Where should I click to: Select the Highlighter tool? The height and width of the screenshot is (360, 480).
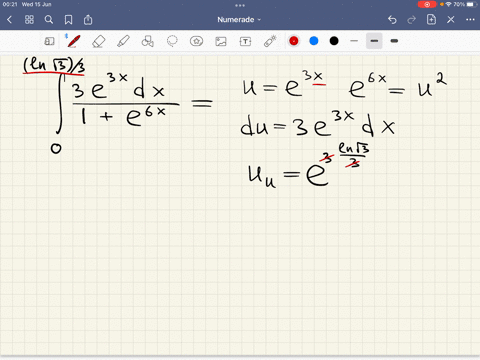coord(123,41)
